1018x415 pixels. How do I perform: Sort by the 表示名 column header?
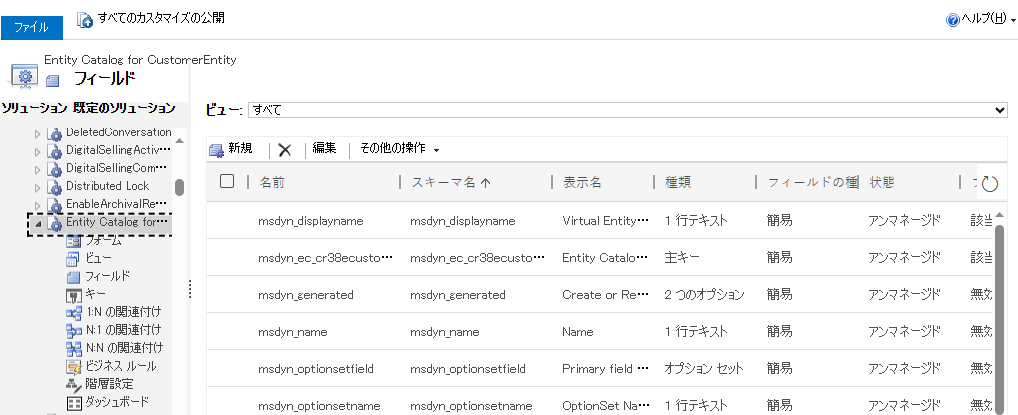tap(582, 182)
